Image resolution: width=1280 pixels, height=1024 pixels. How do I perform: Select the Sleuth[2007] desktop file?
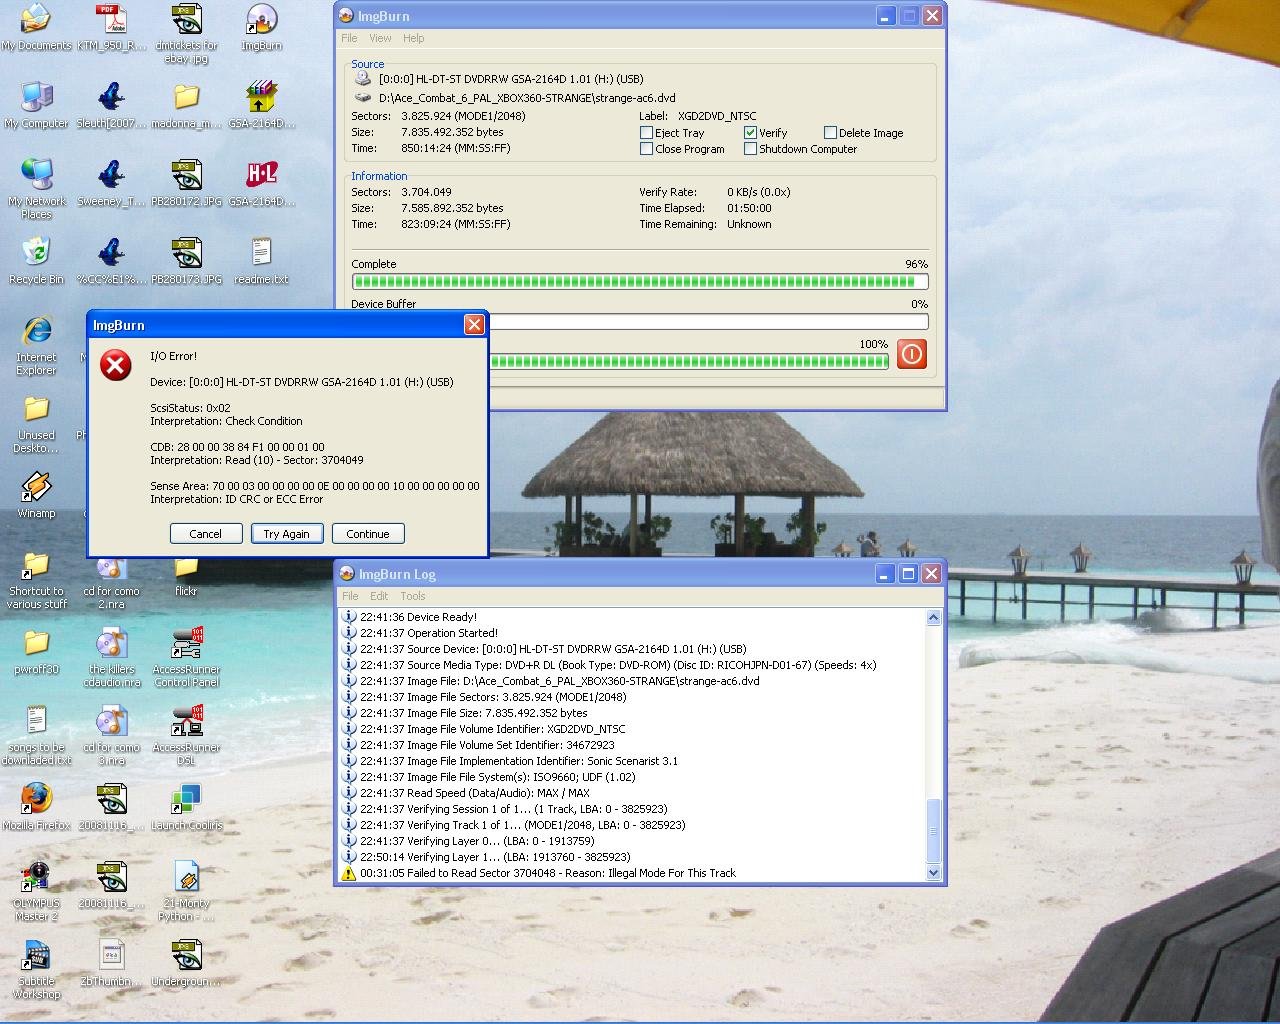pyautogui.click(x=111, y=105)
